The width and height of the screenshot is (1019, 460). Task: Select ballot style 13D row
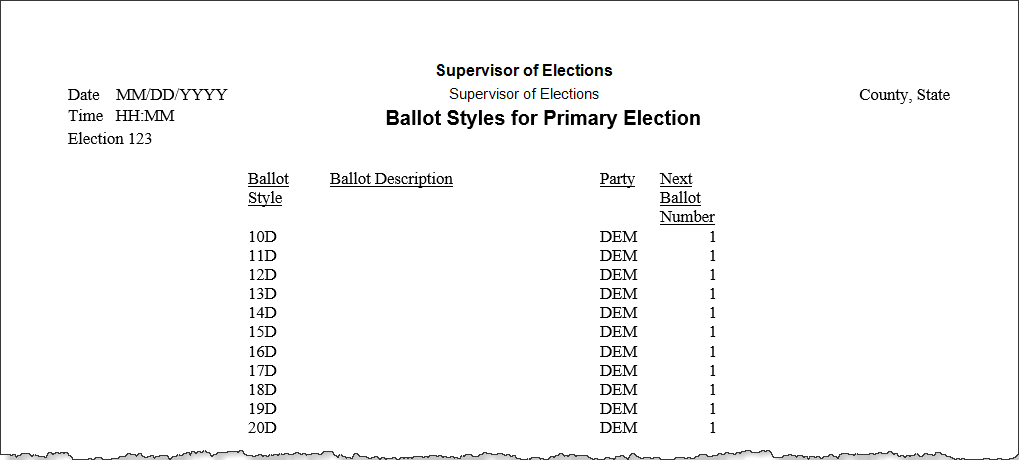pyautogui.click(x=482, y=294)
